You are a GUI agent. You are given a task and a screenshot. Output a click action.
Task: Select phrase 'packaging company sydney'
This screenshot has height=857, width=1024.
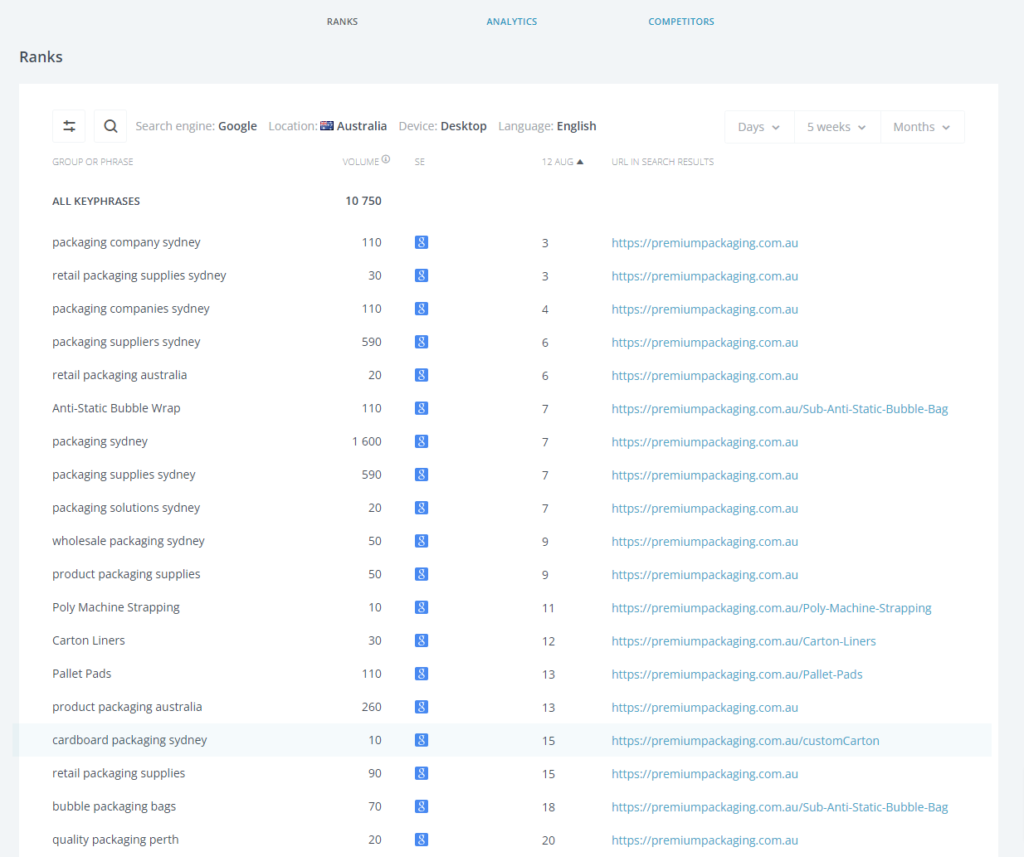126,242
